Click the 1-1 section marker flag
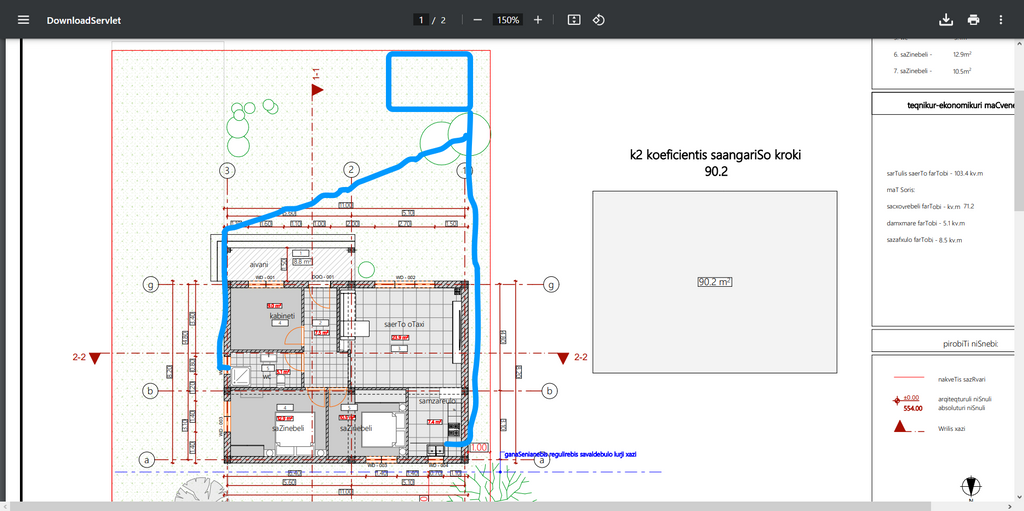This screenshot has height=511, width=1024. [x=317, y=90]
